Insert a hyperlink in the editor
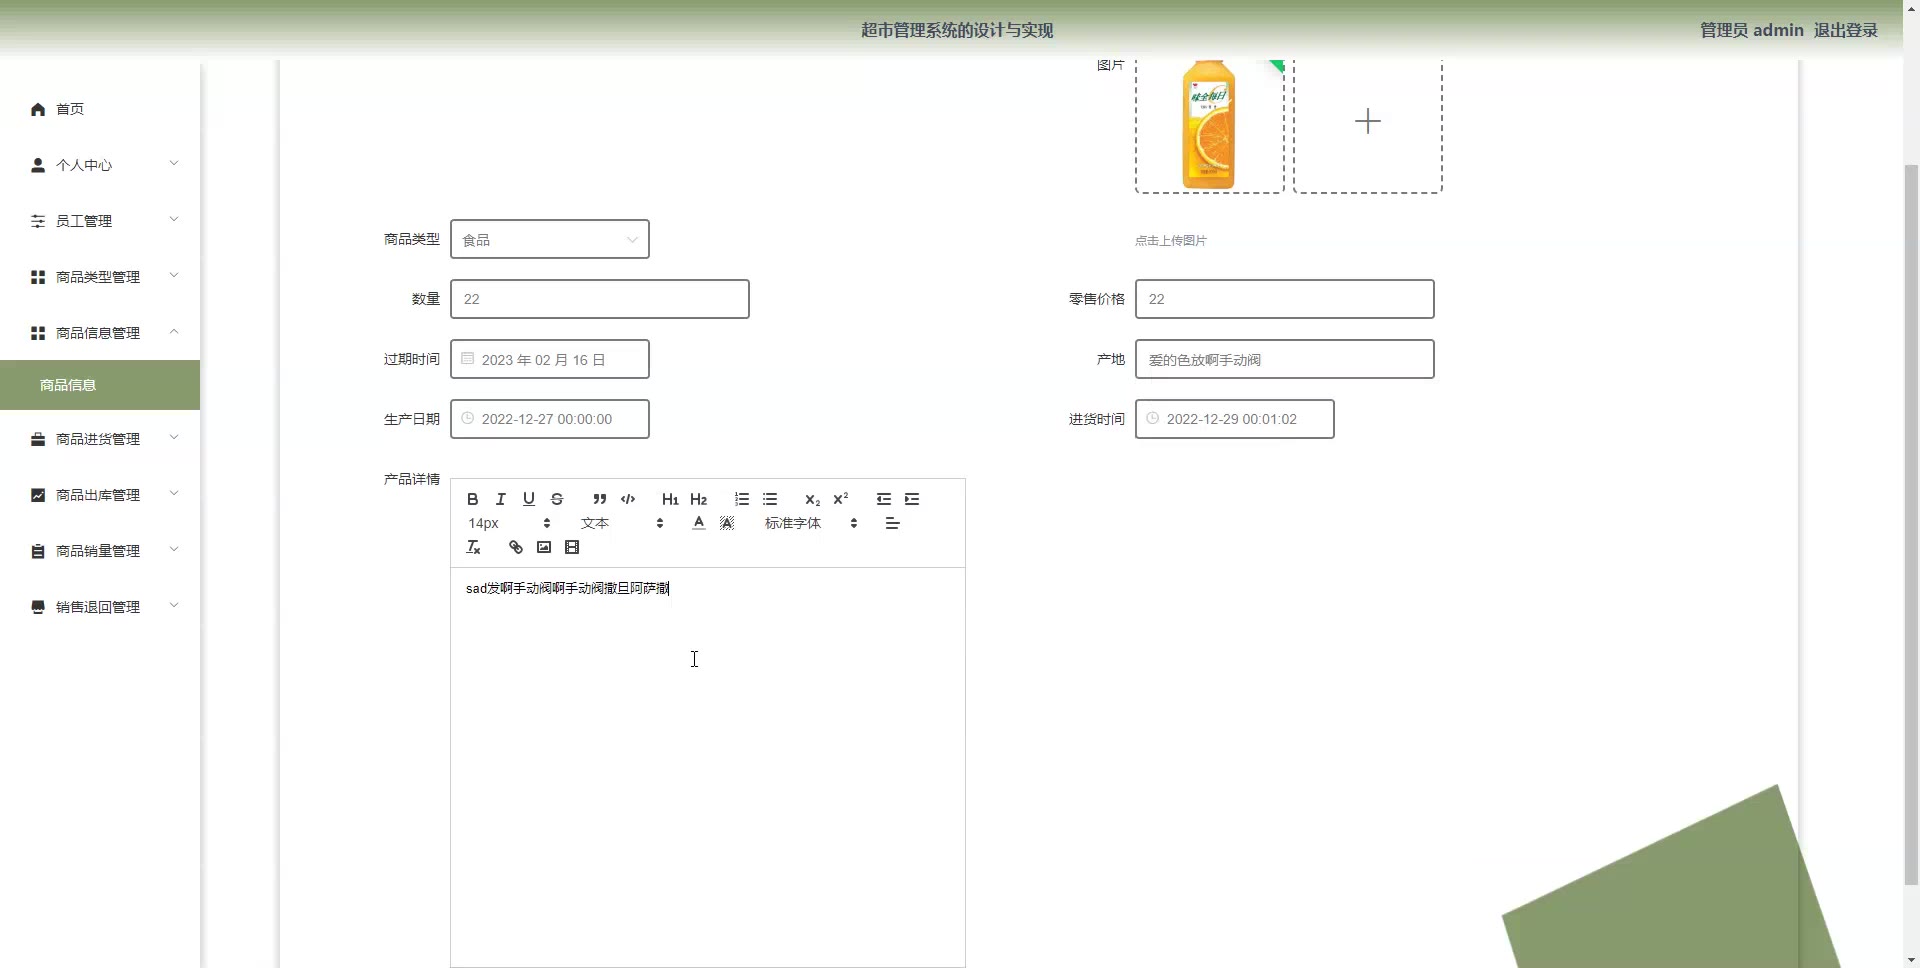This screenshot has width=1920, height=968. point(515,547)
